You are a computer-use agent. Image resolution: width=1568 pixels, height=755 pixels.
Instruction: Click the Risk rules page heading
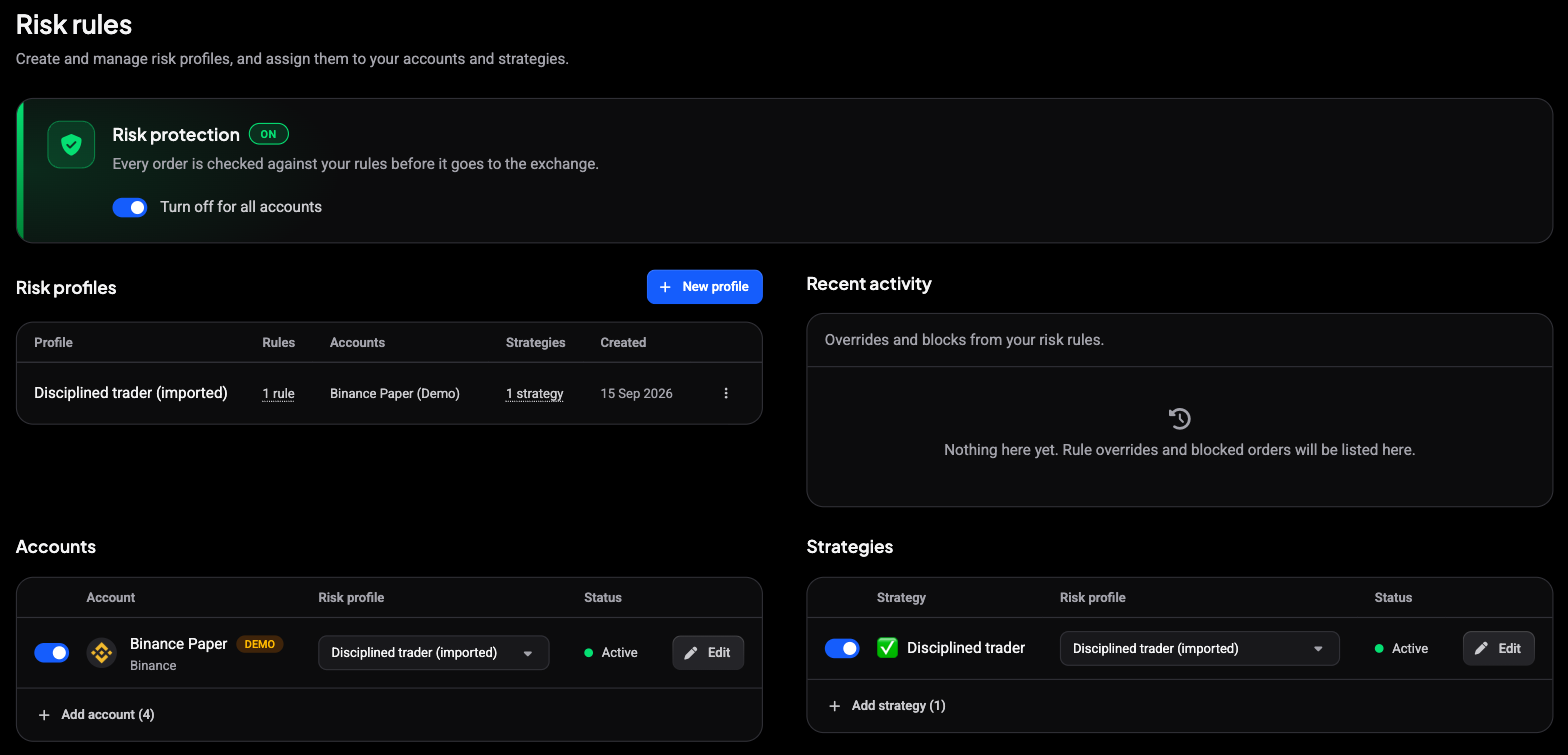[x=74, y=24]
